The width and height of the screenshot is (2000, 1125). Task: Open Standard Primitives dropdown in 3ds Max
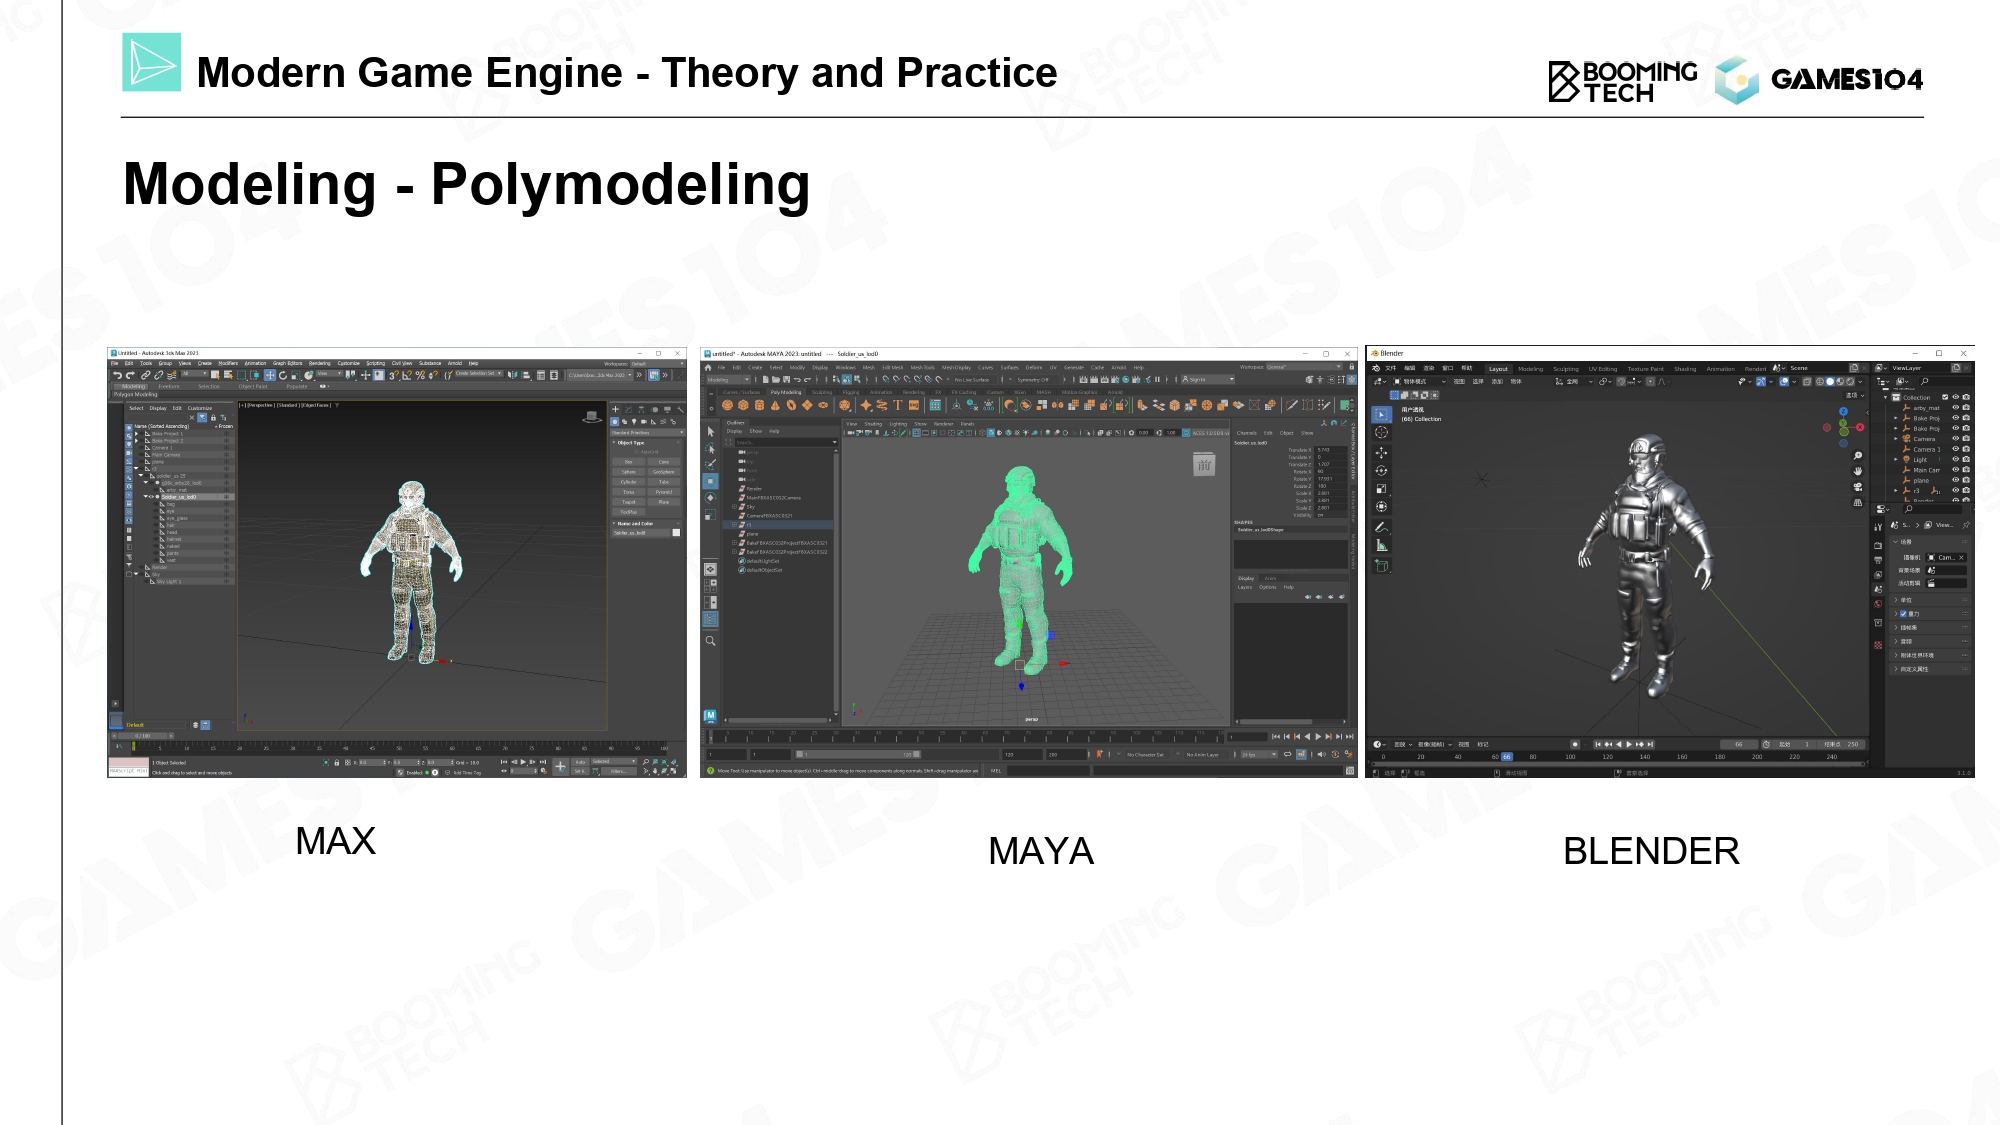click(647, 433)
